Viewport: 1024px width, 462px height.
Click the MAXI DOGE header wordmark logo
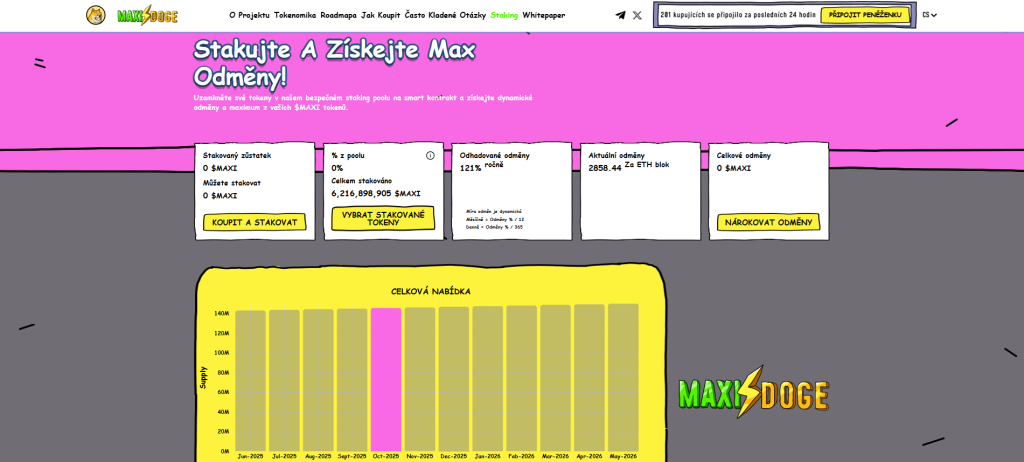[148, 15]
